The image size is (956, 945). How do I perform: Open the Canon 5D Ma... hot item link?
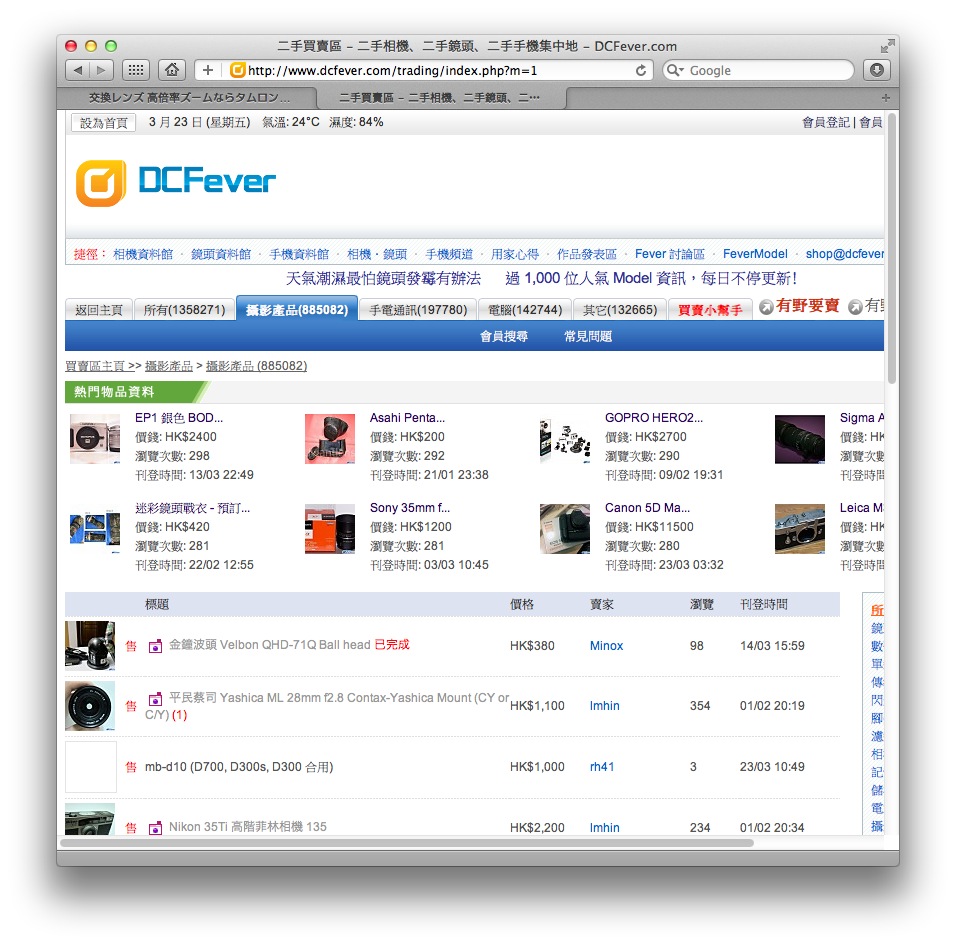click(x=647, y=508)
